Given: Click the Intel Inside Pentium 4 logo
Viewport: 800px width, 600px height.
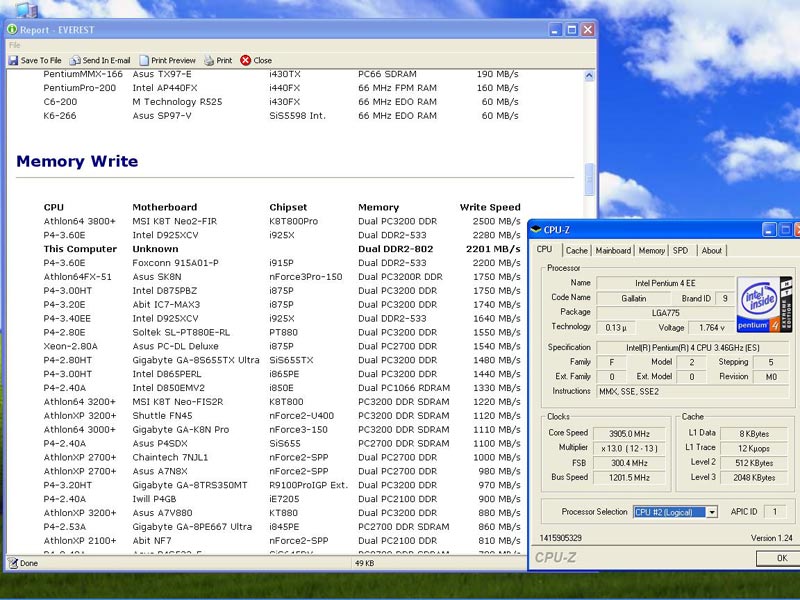Looking at the screenshot, I should pos(764,304).
